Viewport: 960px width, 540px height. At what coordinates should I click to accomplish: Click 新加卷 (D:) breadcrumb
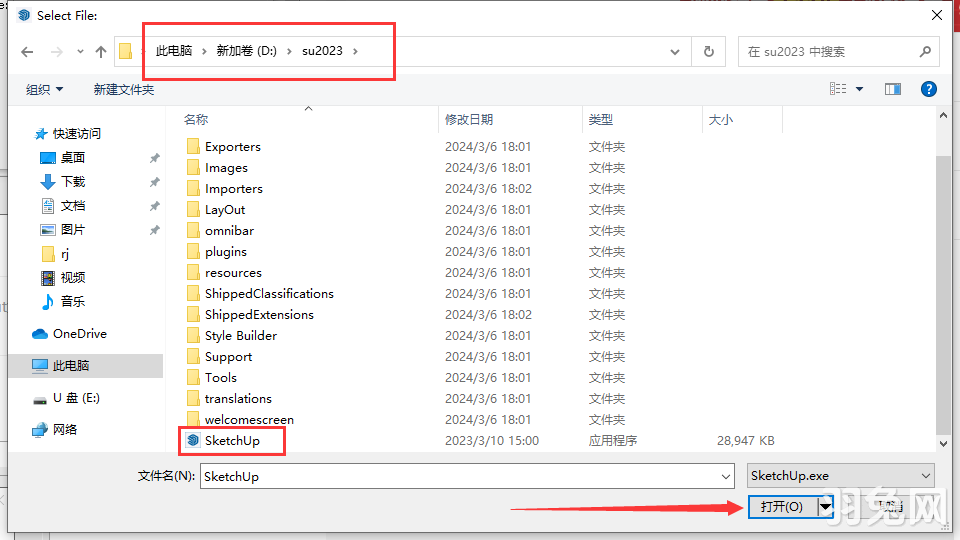click(x=247, y=51)
